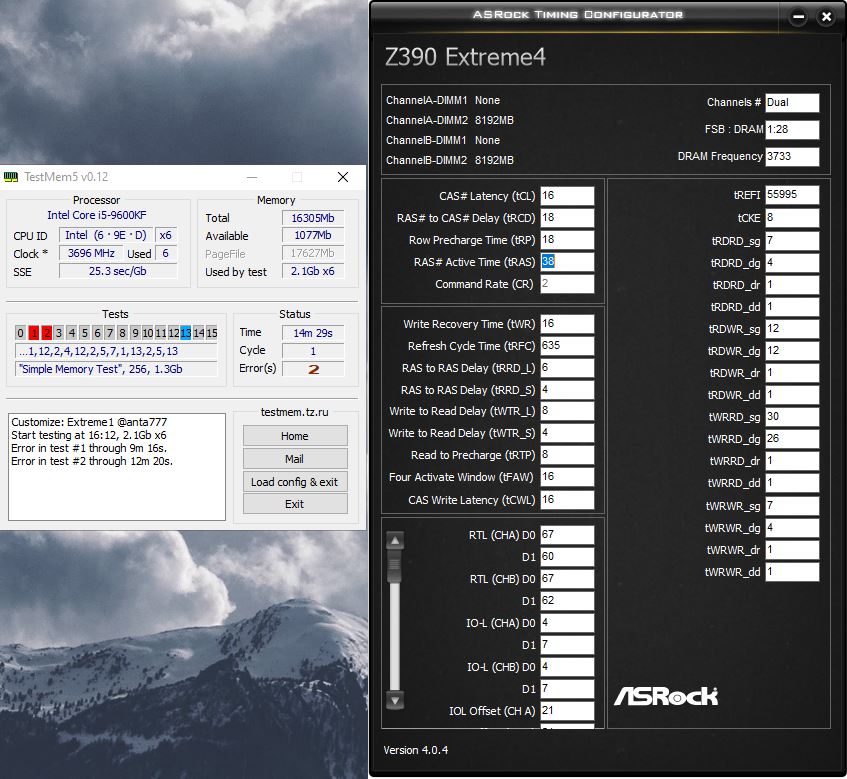Click the tWRRD_dg value field
Image resolution: width=847 pixels, height=779 pixels.
792,439
